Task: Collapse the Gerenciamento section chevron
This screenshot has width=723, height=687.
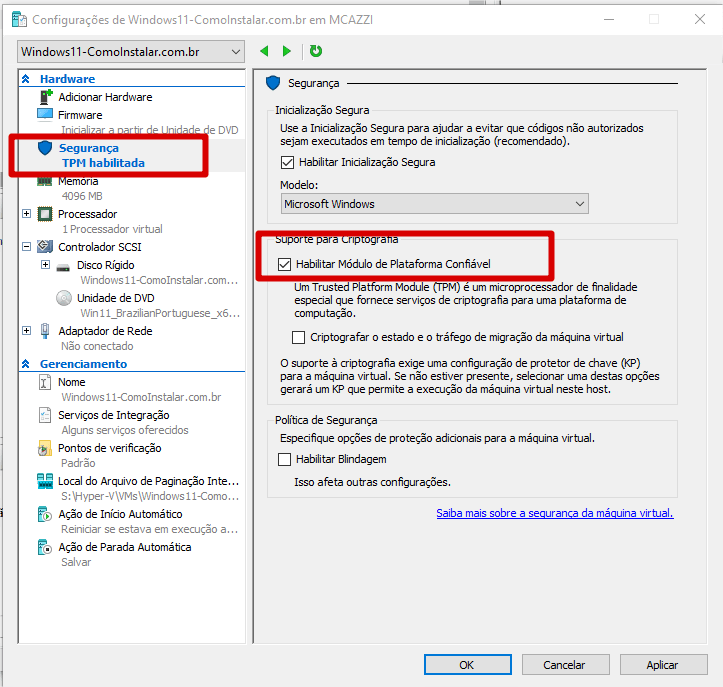Action: click(x=26, y=364)
